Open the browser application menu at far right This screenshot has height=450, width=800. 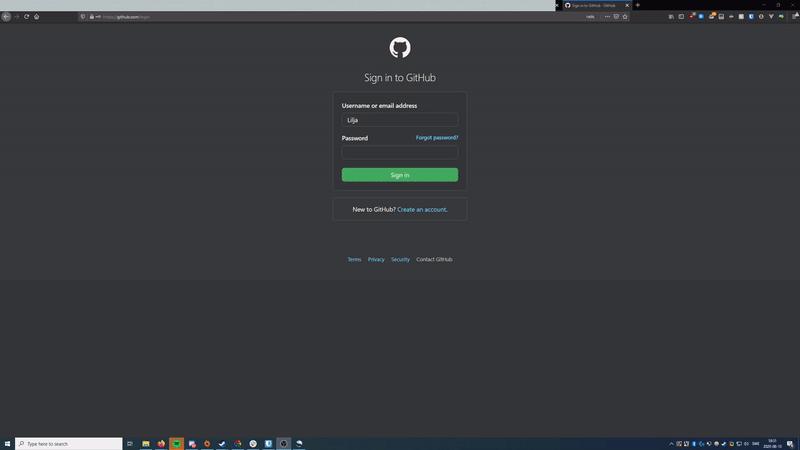pos(795,16)
